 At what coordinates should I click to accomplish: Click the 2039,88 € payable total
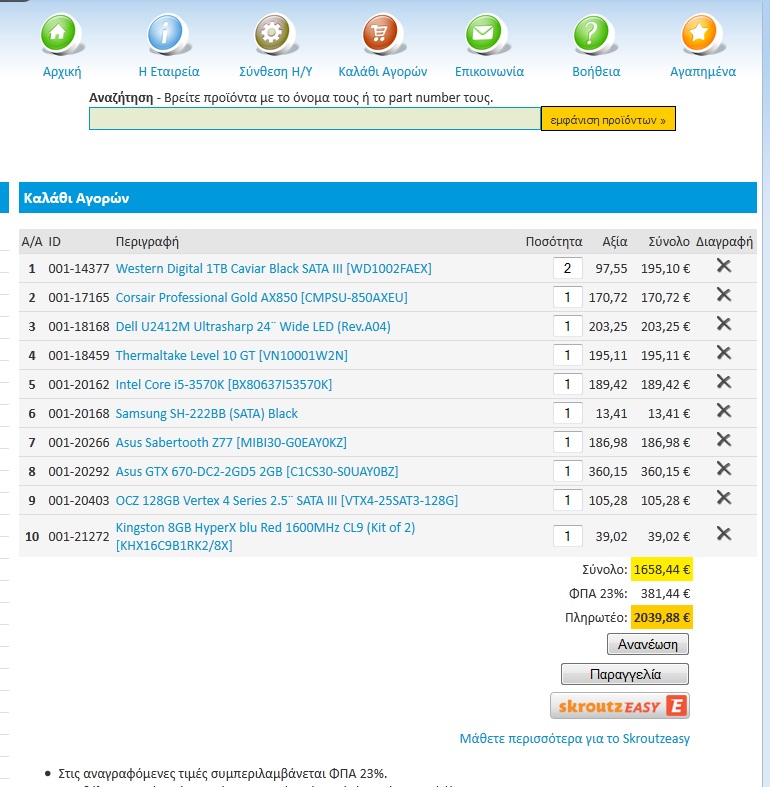coord(662,617)
